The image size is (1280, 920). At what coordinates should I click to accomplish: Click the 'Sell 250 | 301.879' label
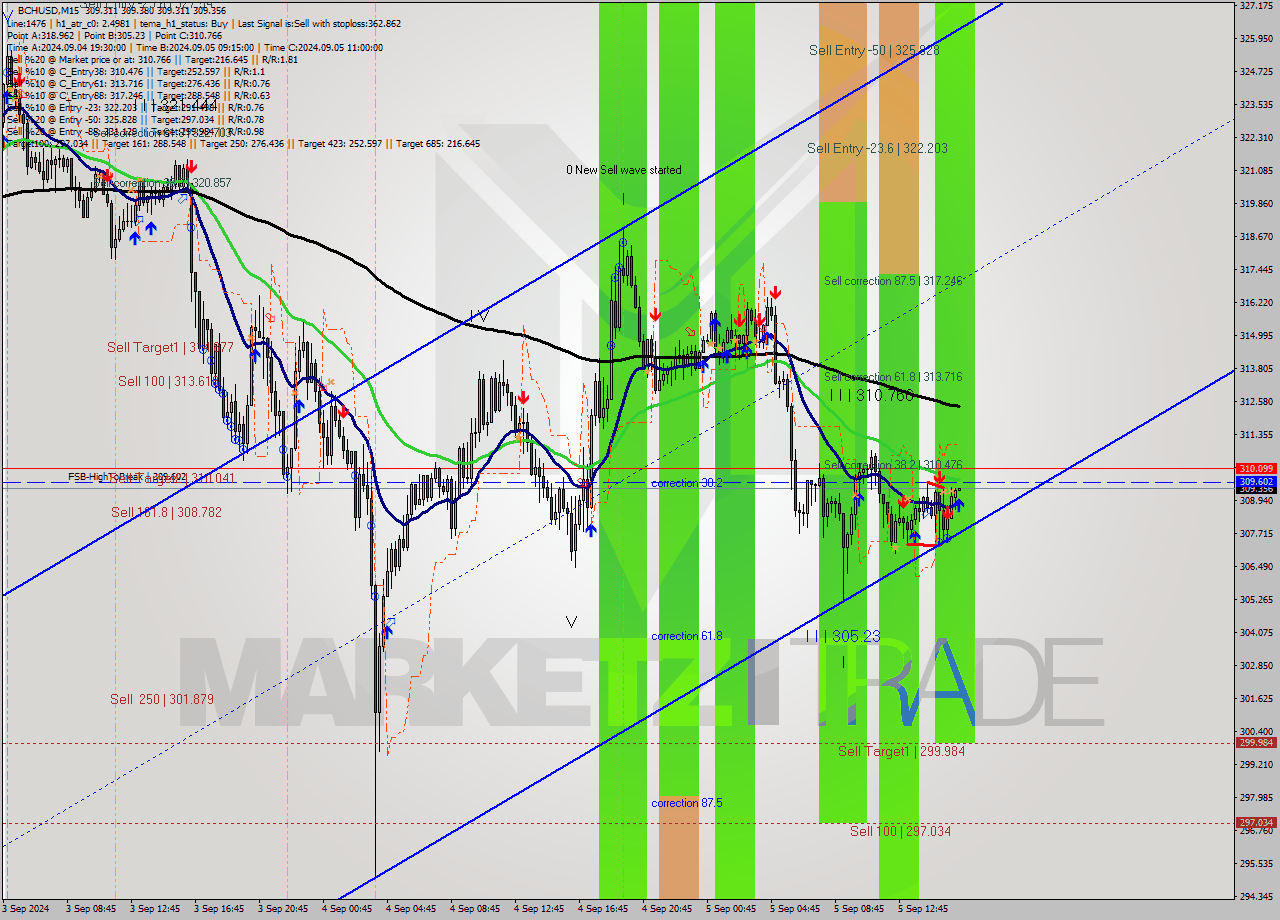point(162,699)
